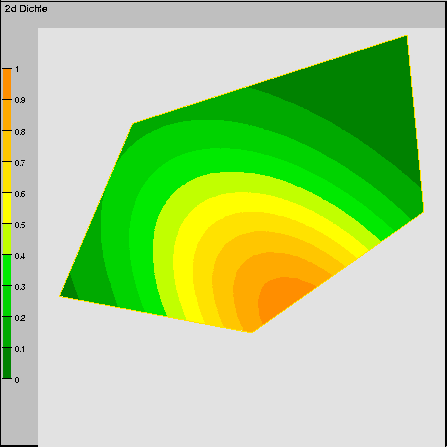Click the dark green legend segment above 0
Screen dimensions: 447x447
click(7, 363)
